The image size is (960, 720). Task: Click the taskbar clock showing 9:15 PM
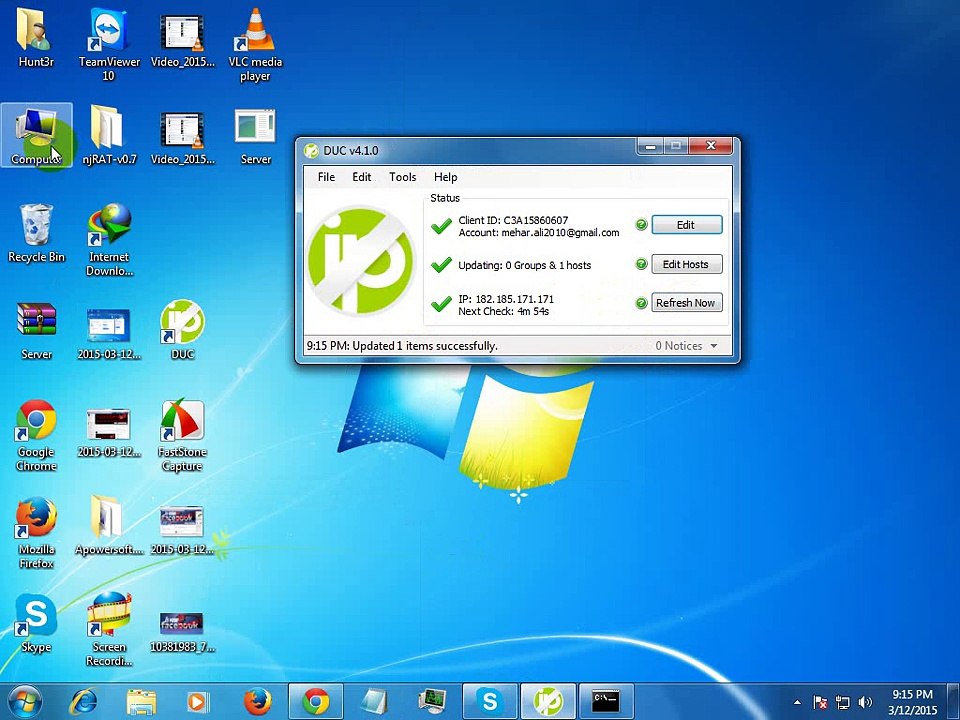point(914,702)
